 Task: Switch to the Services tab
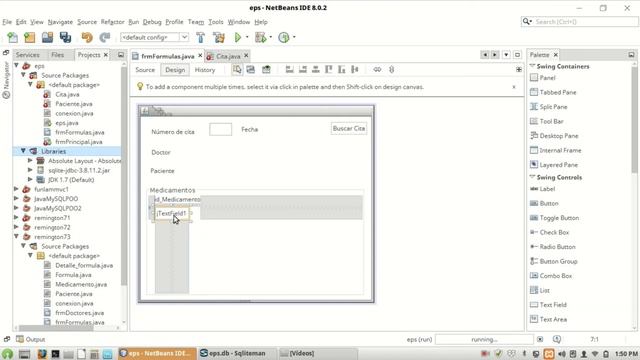click(x=27, y=55)
